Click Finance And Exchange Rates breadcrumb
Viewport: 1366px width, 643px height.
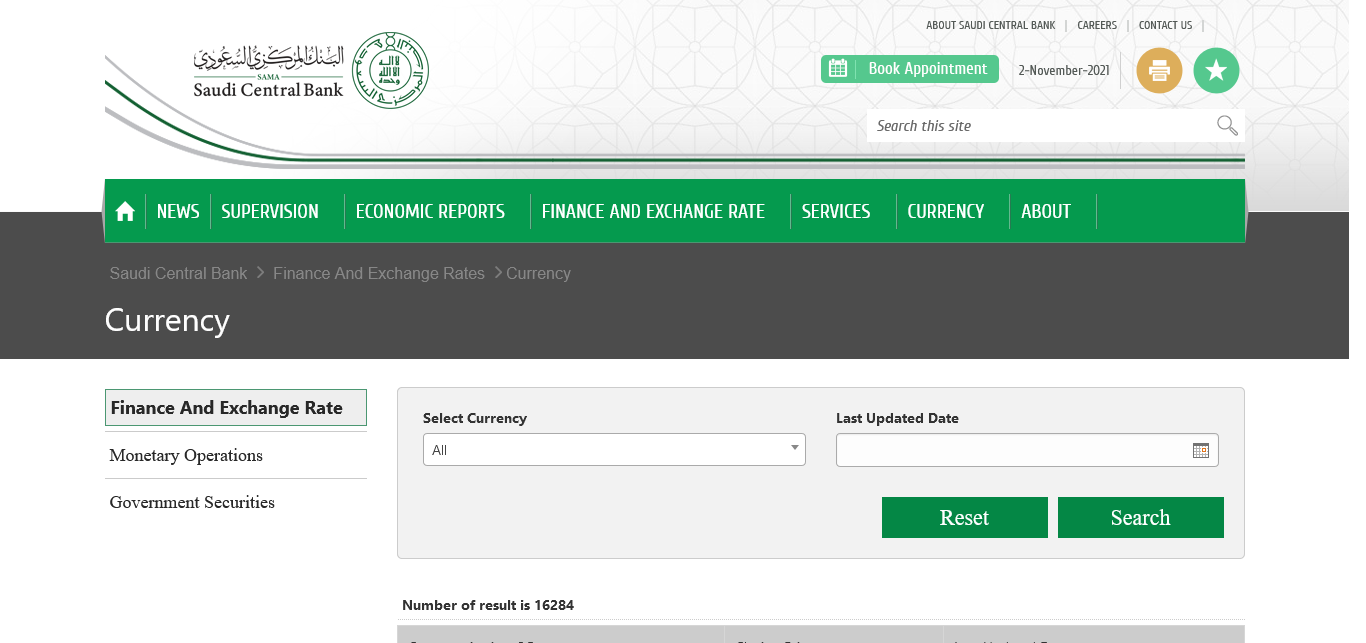point(379,273)
